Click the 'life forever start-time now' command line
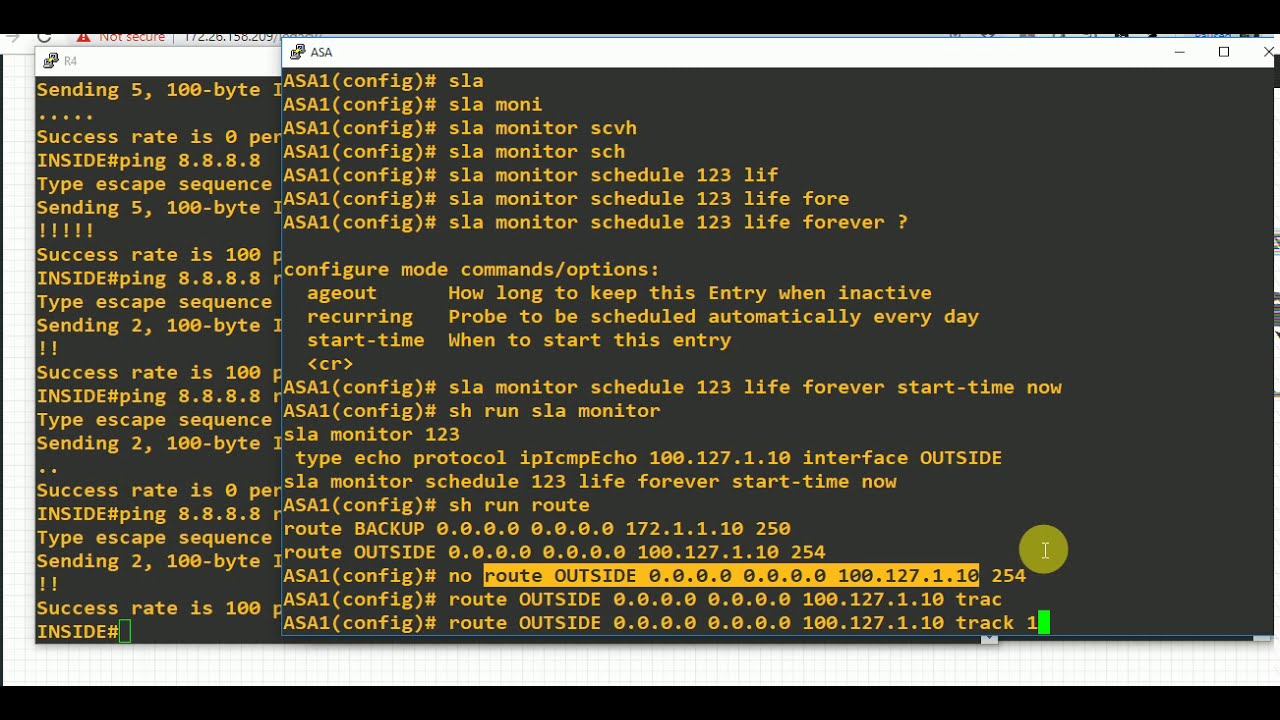Screen dimensions: 1280x720 point(673,387)
